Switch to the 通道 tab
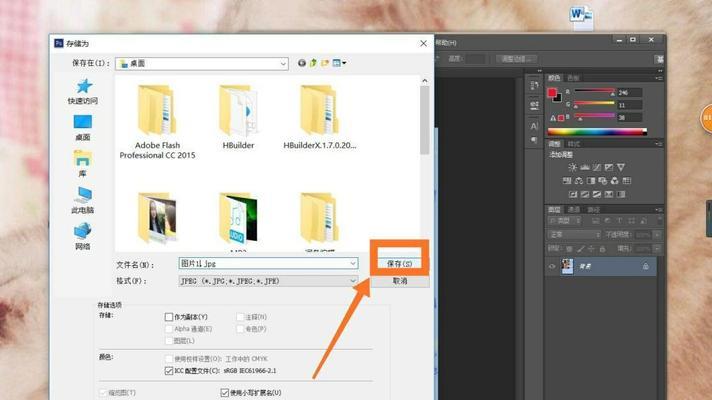712x400 pixels. click(x=574, y=210)
